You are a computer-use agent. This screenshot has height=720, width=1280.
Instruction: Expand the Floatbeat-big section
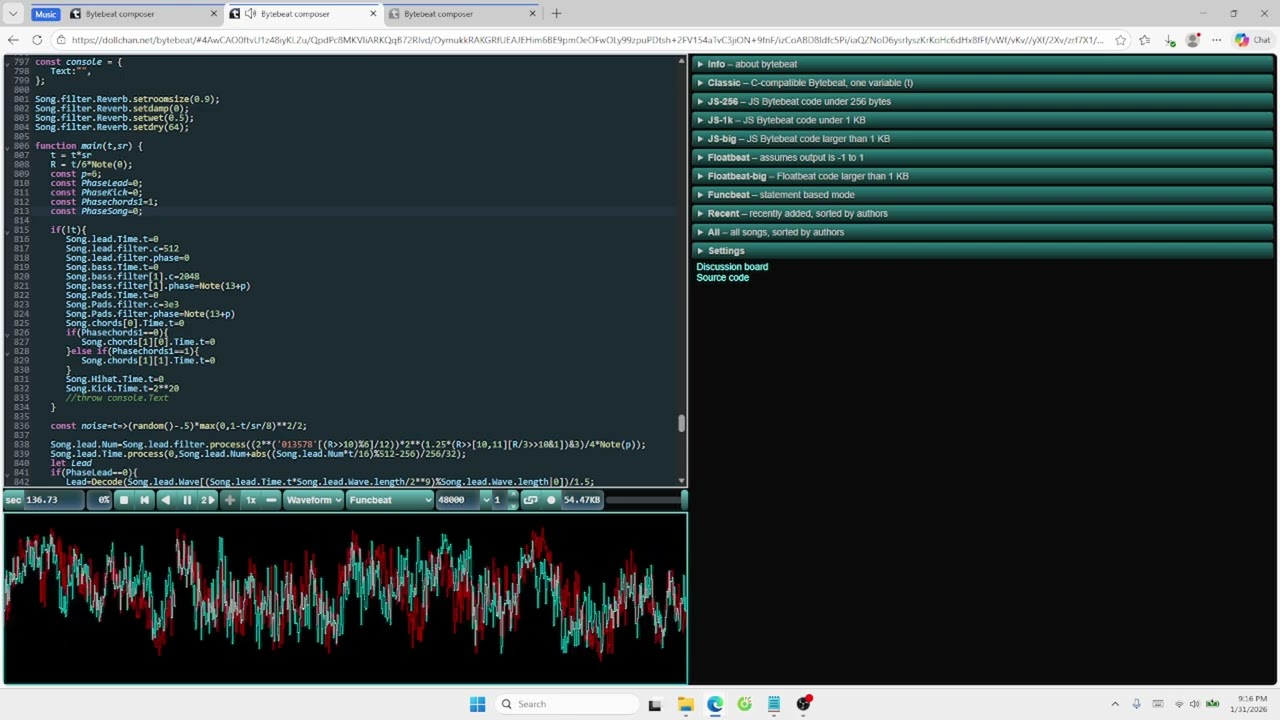984,176
